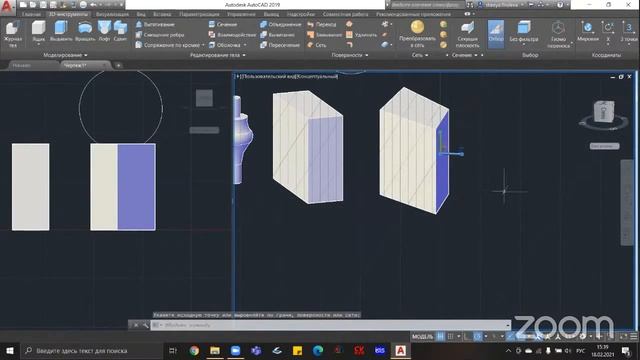Switch to the Параметризация ribbon tab

pos(199,14)
